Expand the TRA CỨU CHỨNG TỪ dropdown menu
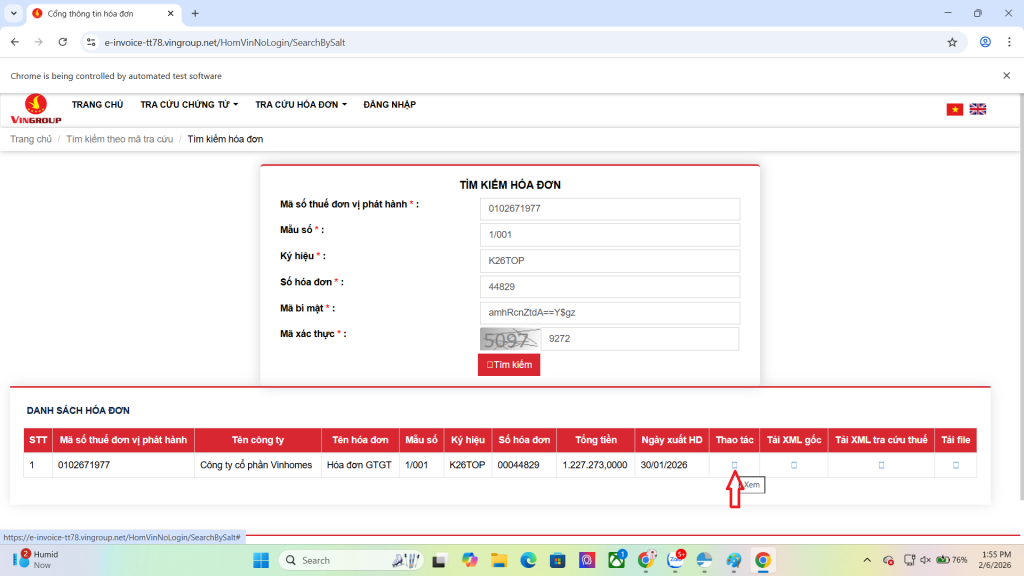 [189, 105]
